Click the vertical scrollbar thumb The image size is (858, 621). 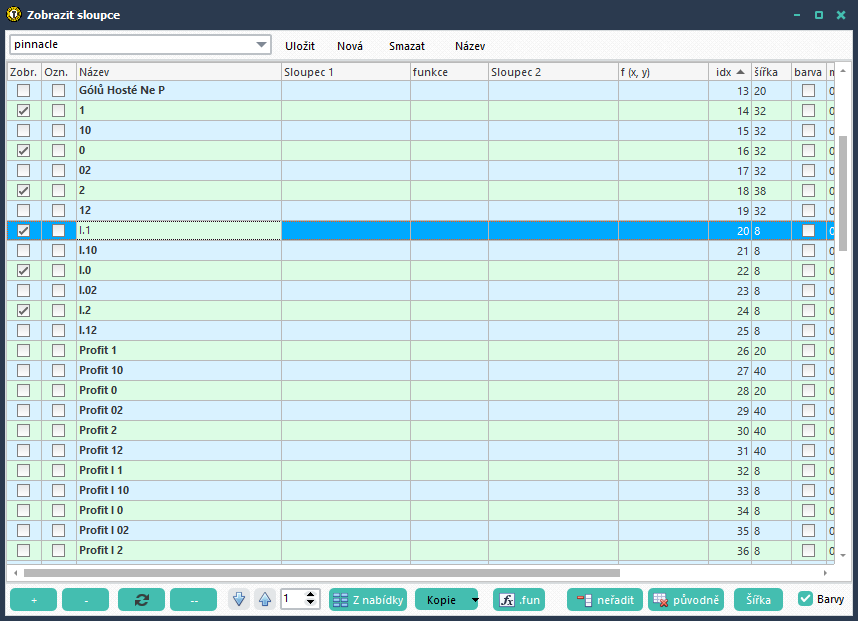843,193
